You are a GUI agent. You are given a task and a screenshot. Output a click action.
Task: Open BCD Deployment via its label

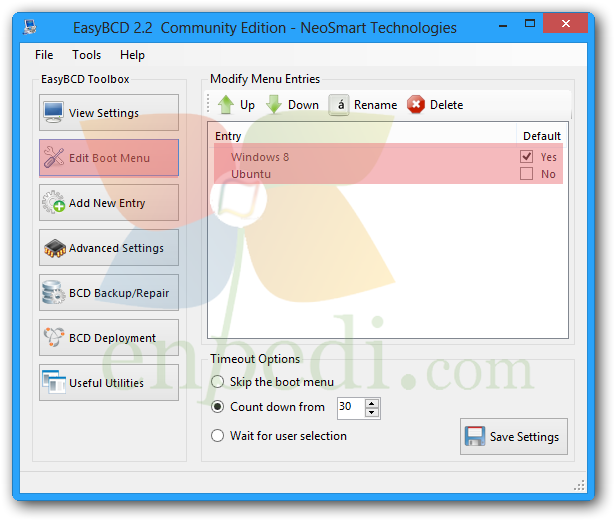click(x=112, y=338)
